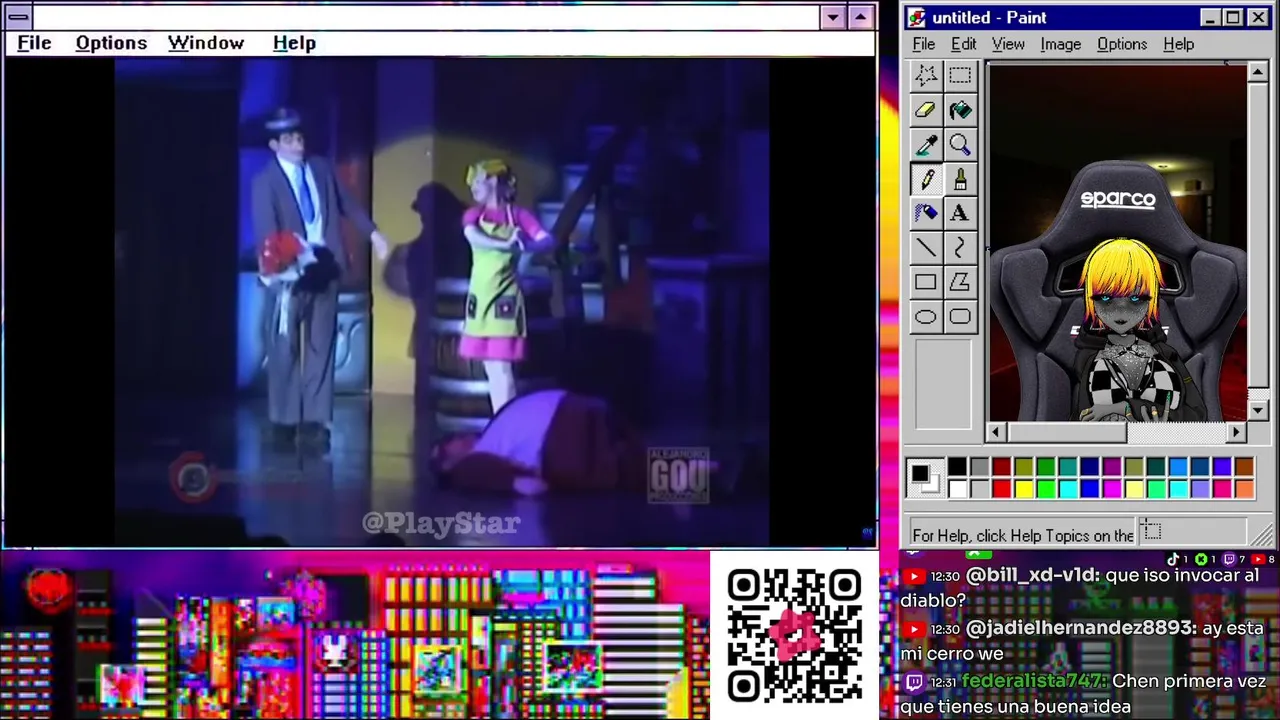
Task: Switch to the Brush tool in Paint
Action: (x=960, y=179)
